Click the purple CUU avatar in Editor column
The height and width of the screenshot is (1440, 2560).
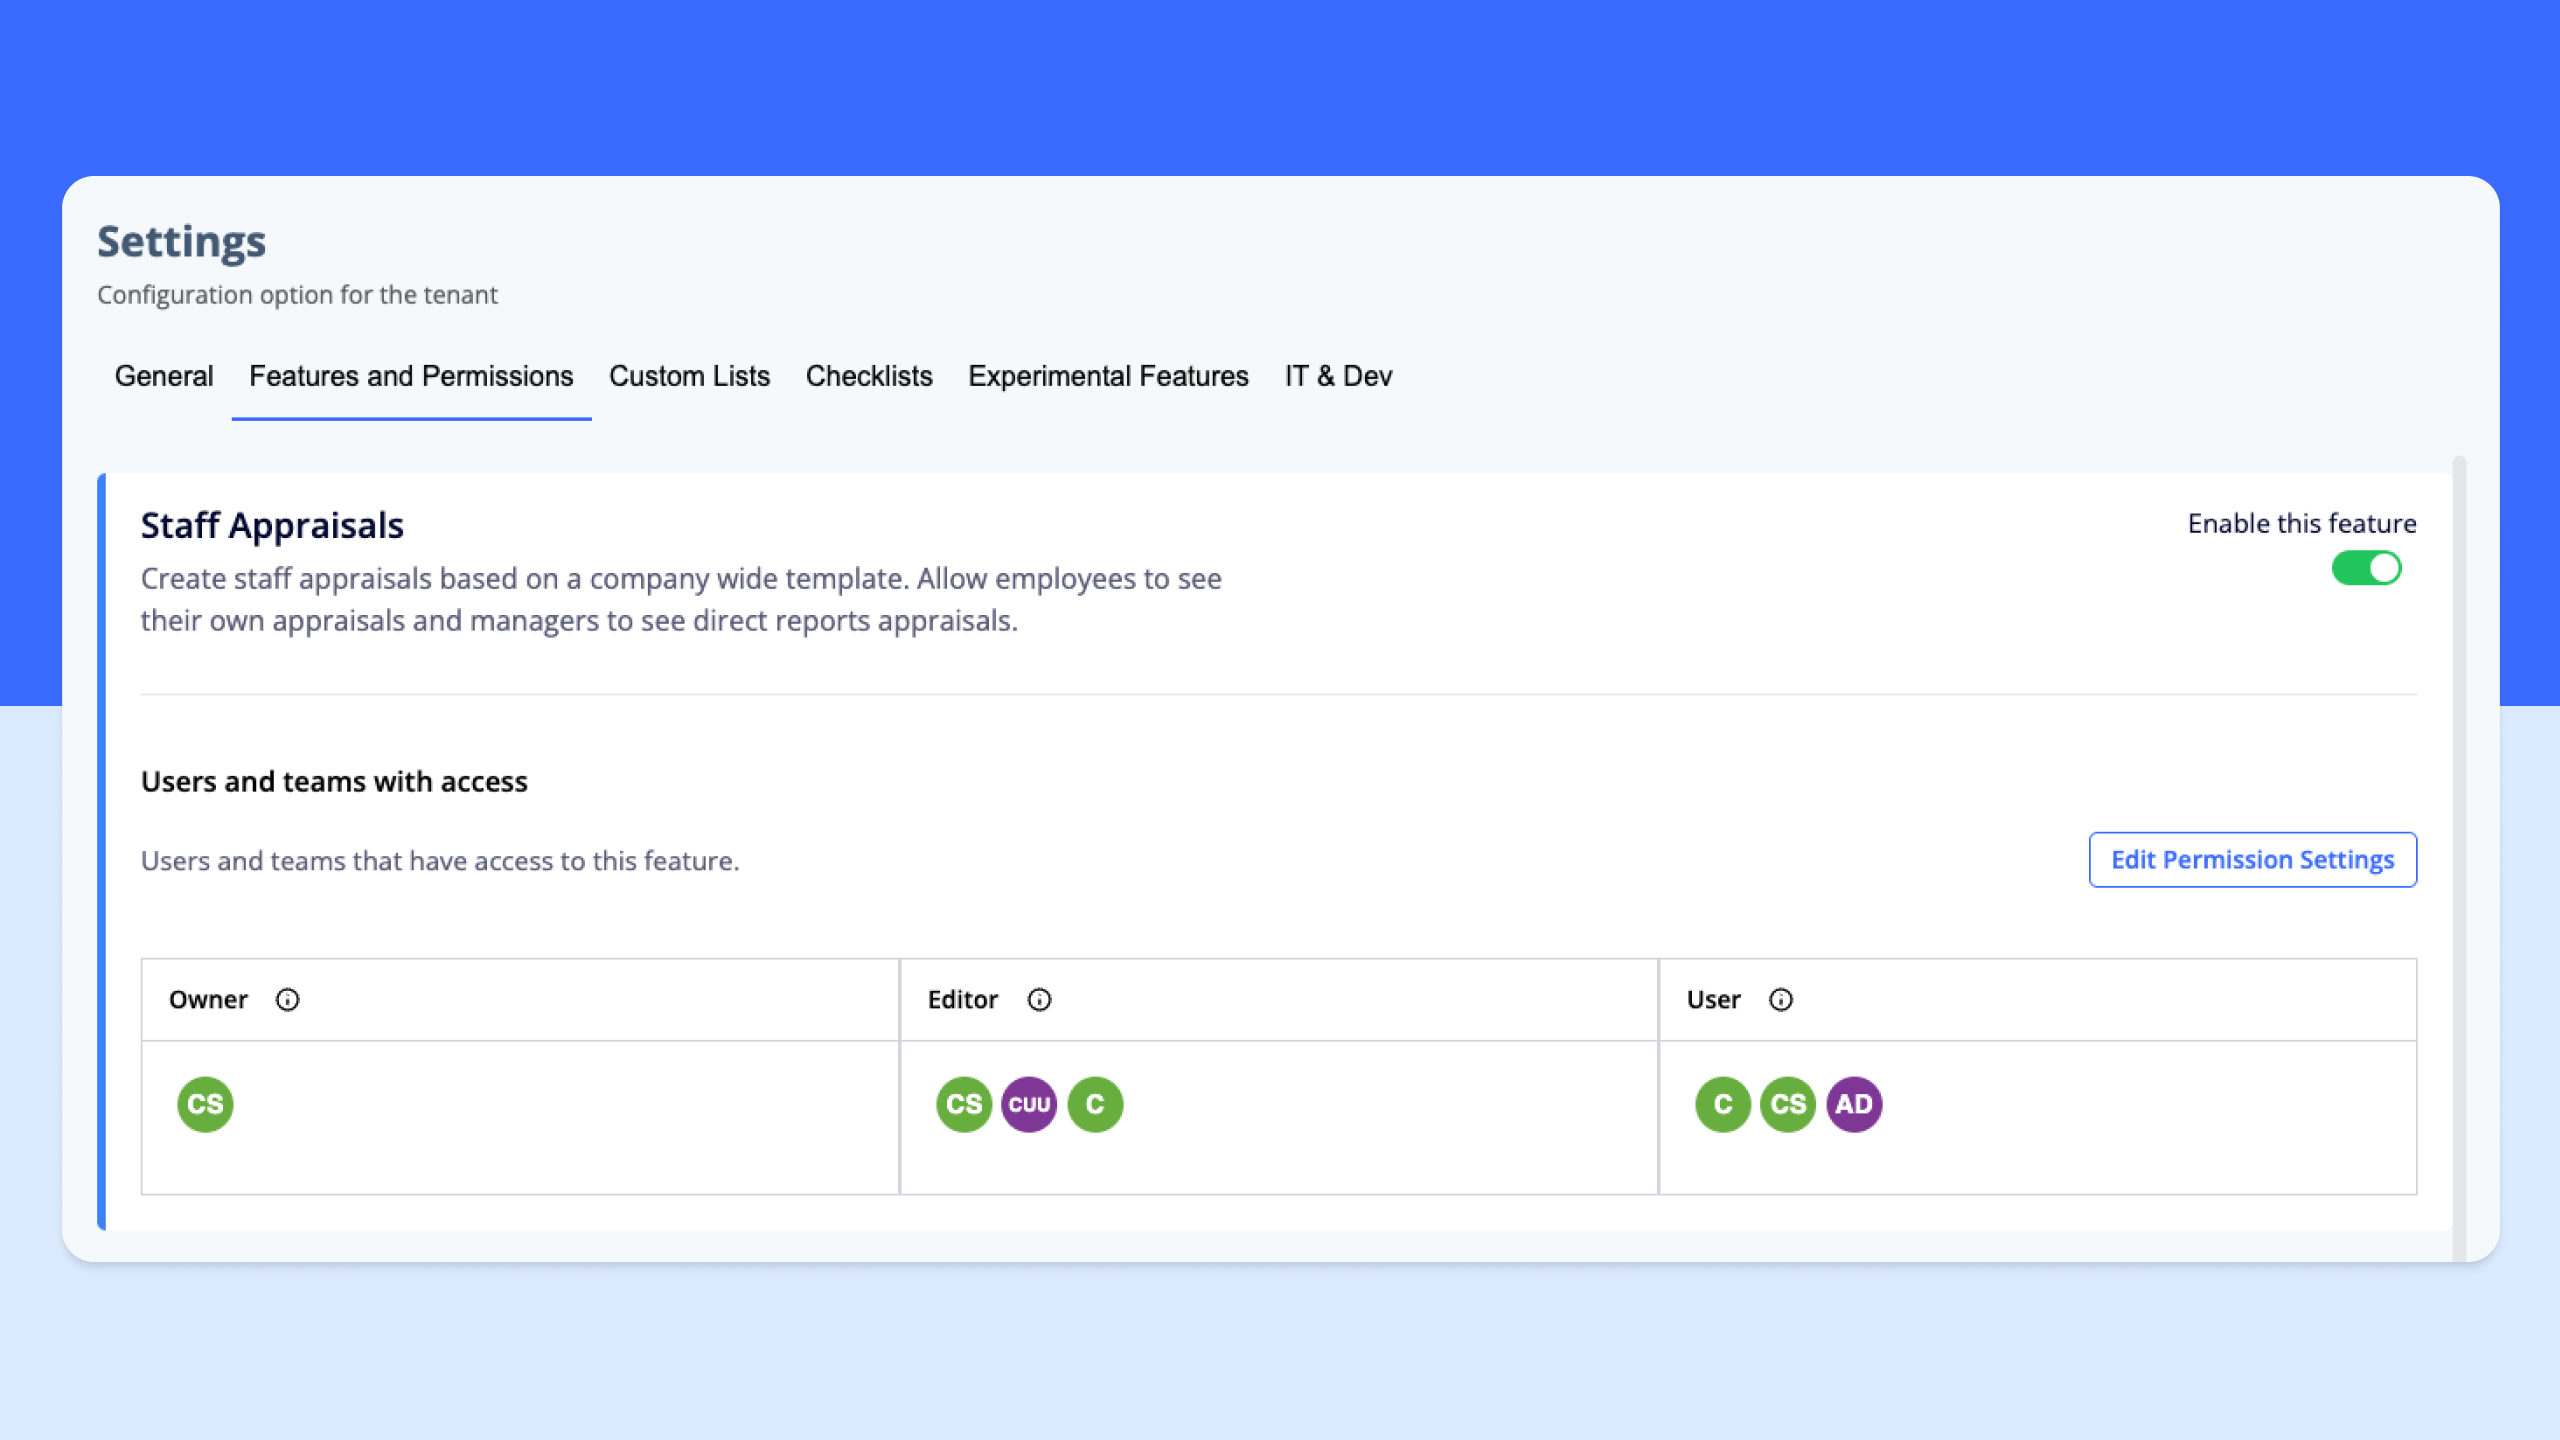coord(1029,1104)
